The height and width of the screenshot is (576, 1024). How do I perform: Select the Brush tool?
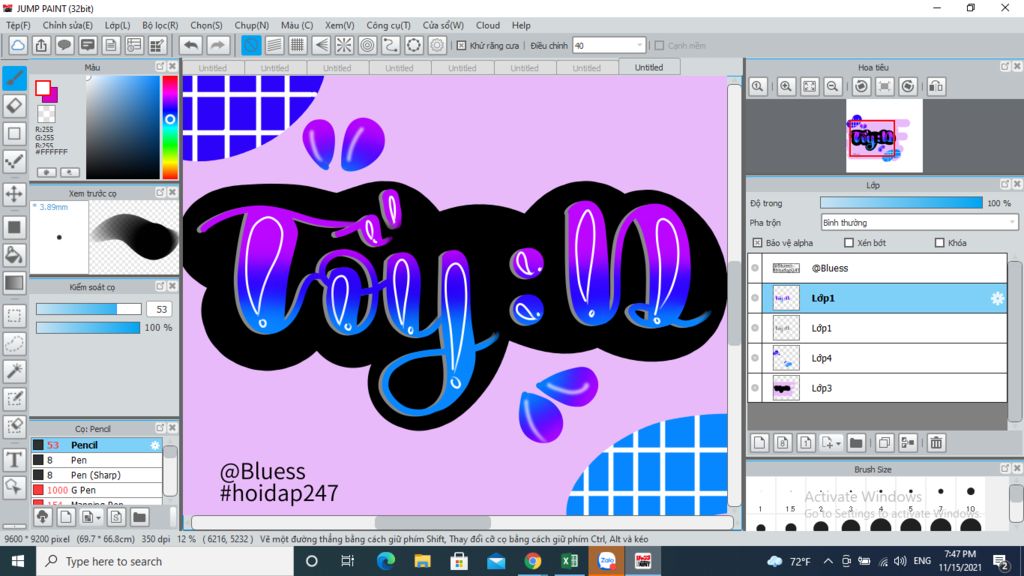[14, 78]
